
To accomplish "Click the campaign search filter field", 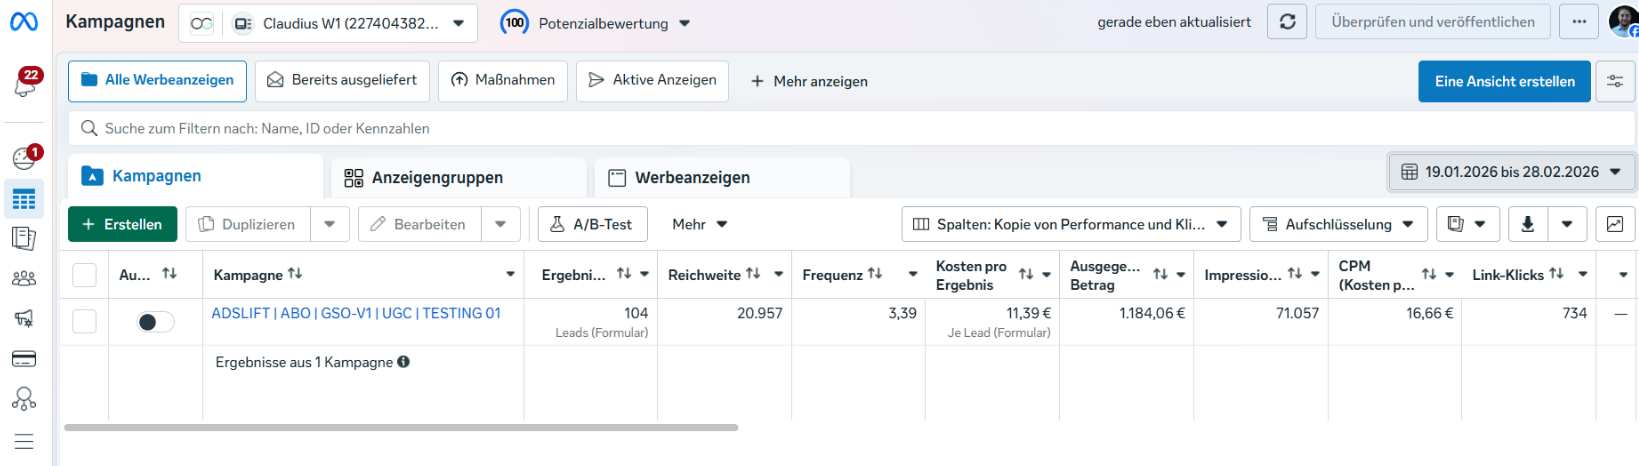I will coord(851,128).
